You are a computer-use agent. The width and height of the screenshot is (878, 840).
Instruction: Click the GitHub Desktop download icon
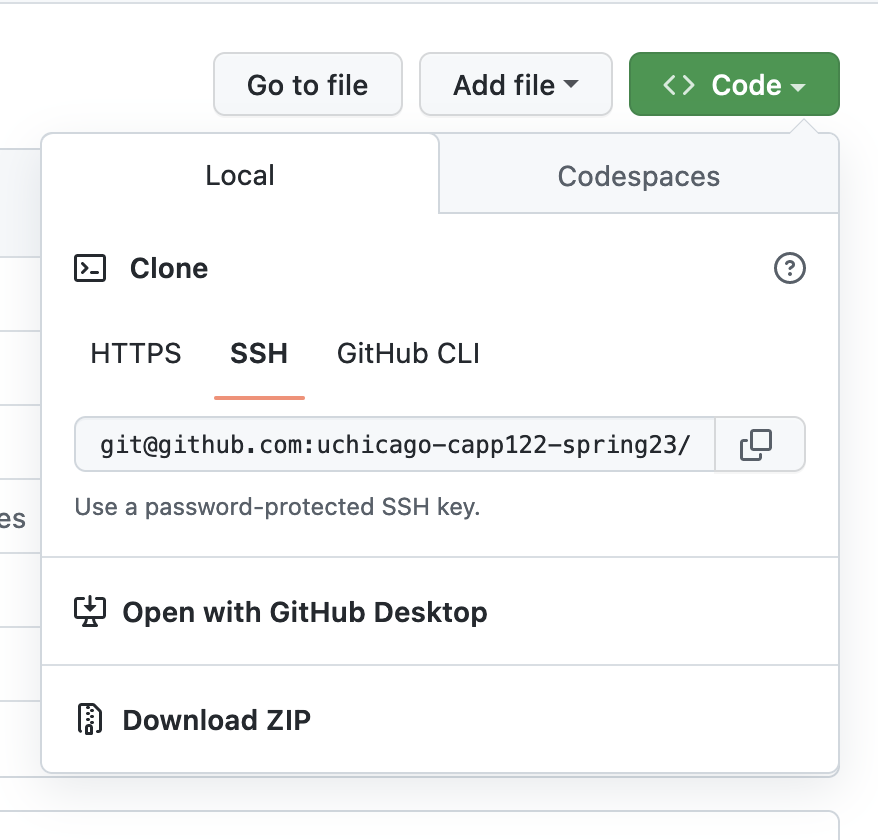pyautogui.click(x=90, y=611)
